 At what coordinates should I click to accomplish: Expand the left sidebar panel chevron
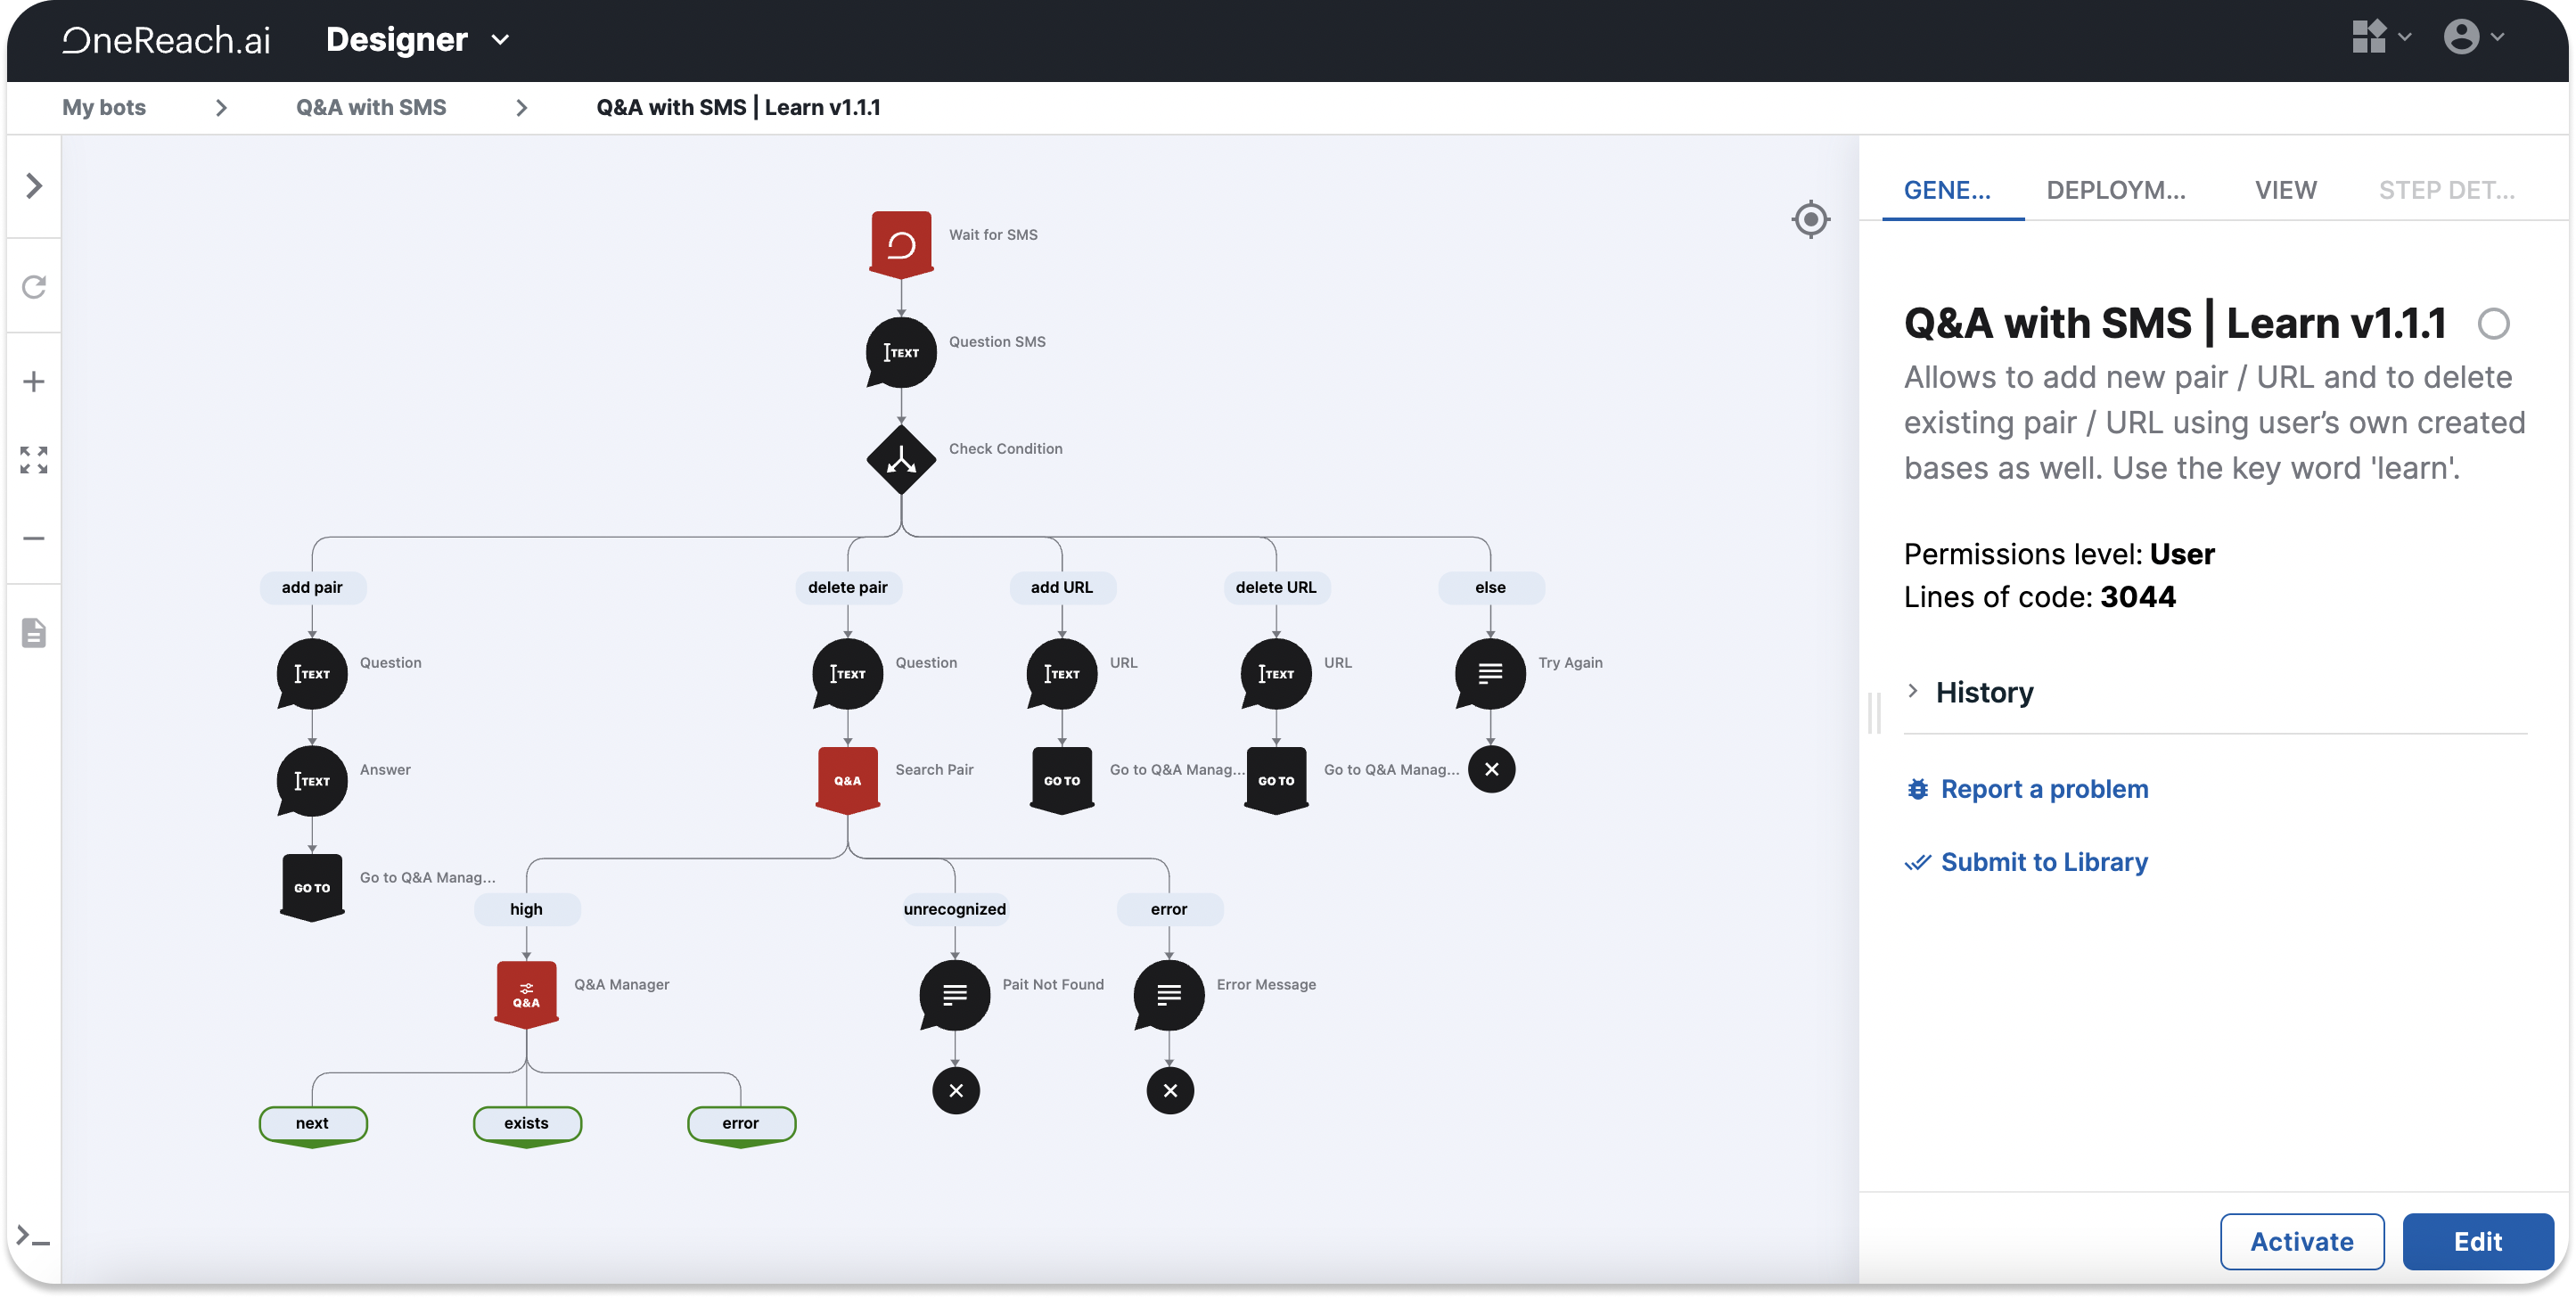34,186
